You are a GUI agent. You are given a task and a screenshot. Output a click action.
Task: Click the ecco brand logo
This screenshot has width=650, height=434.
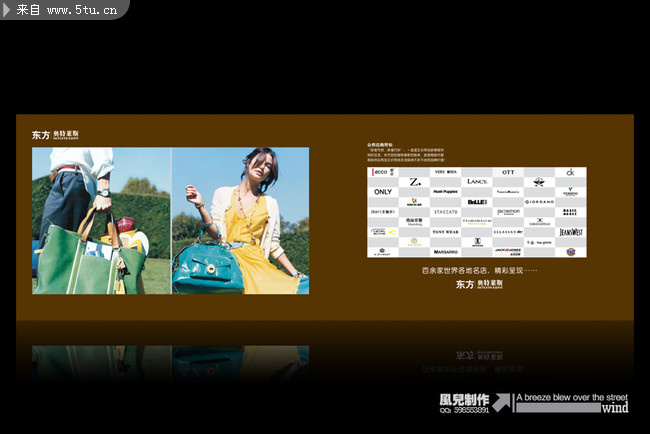(x=383, y=172)
